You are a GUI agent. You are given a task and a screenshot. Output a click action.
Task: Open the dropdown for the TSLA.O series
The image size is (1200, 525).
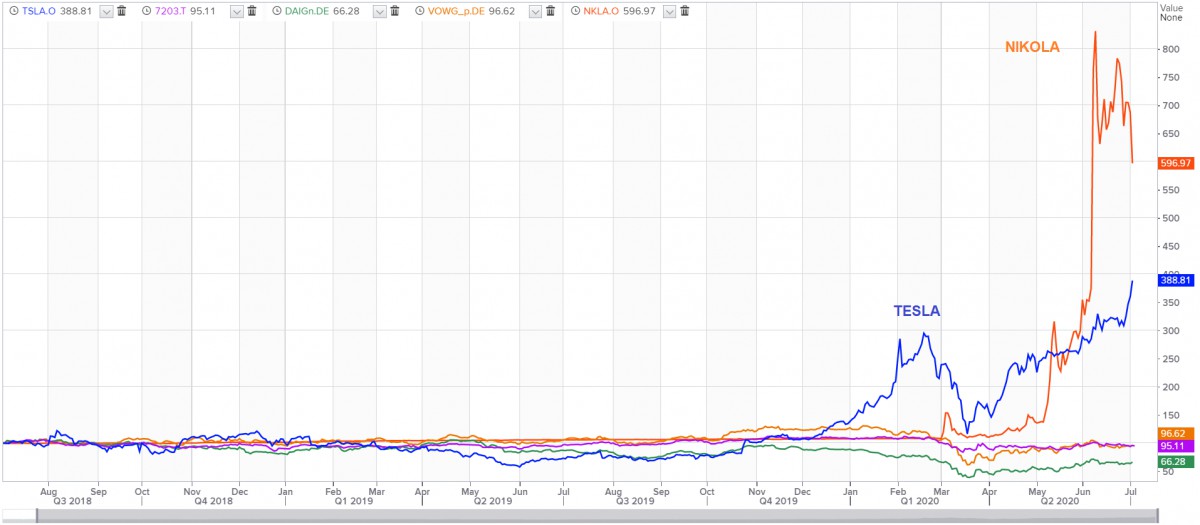[105, 11]
